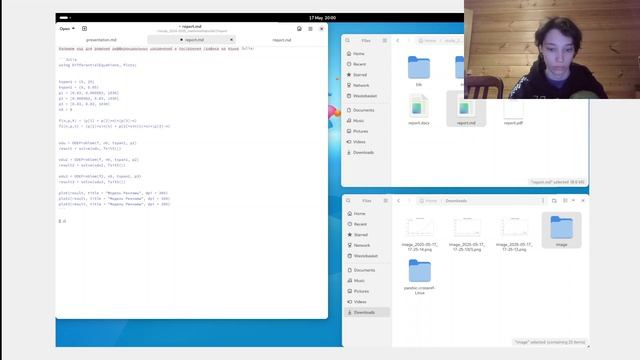
Task: Open the path bar kebab menu in lower Files
Action: click(543, 200)
